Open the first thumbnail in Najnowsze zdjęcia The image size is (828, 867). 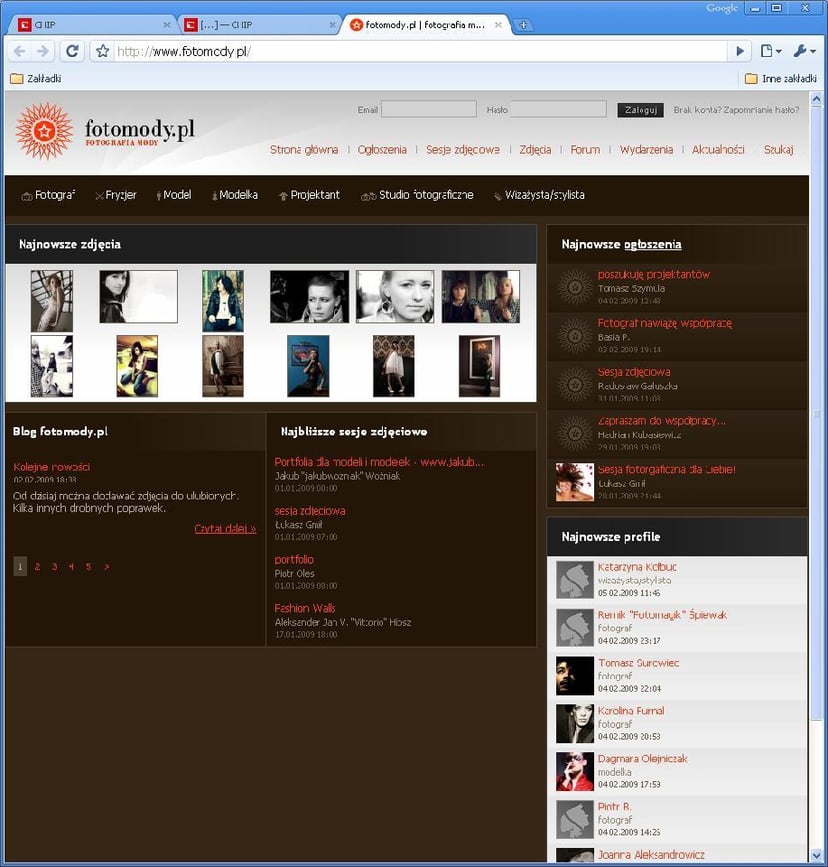51,300
